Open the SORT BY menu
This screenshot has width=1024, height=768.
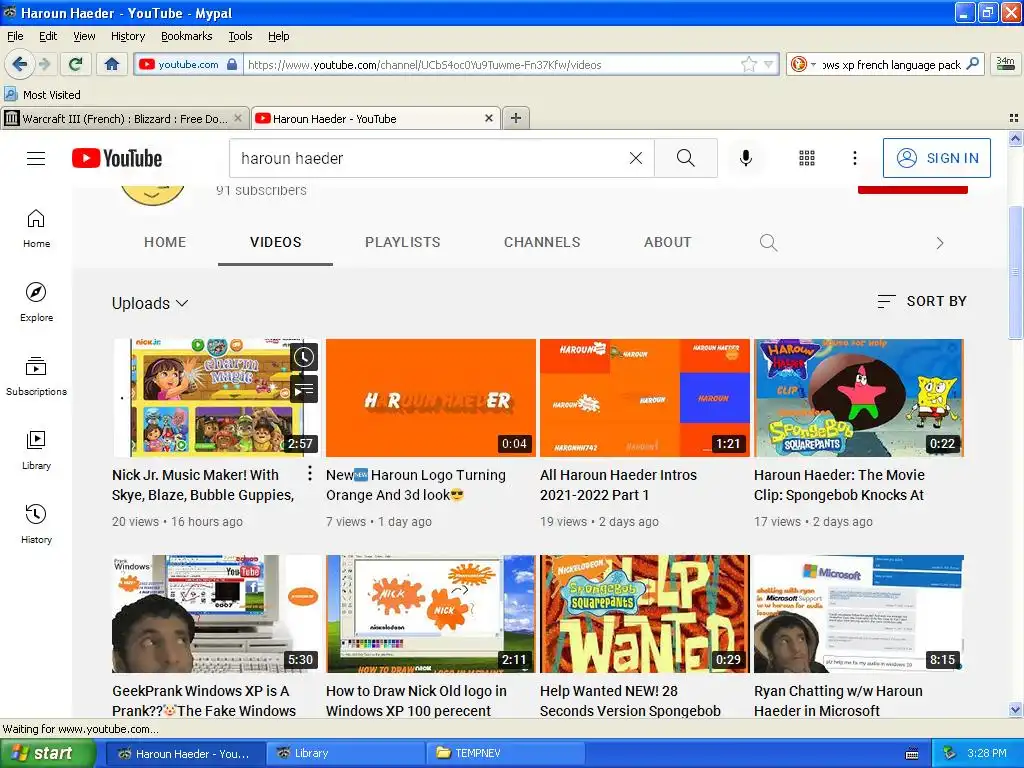tap(921, 301)
